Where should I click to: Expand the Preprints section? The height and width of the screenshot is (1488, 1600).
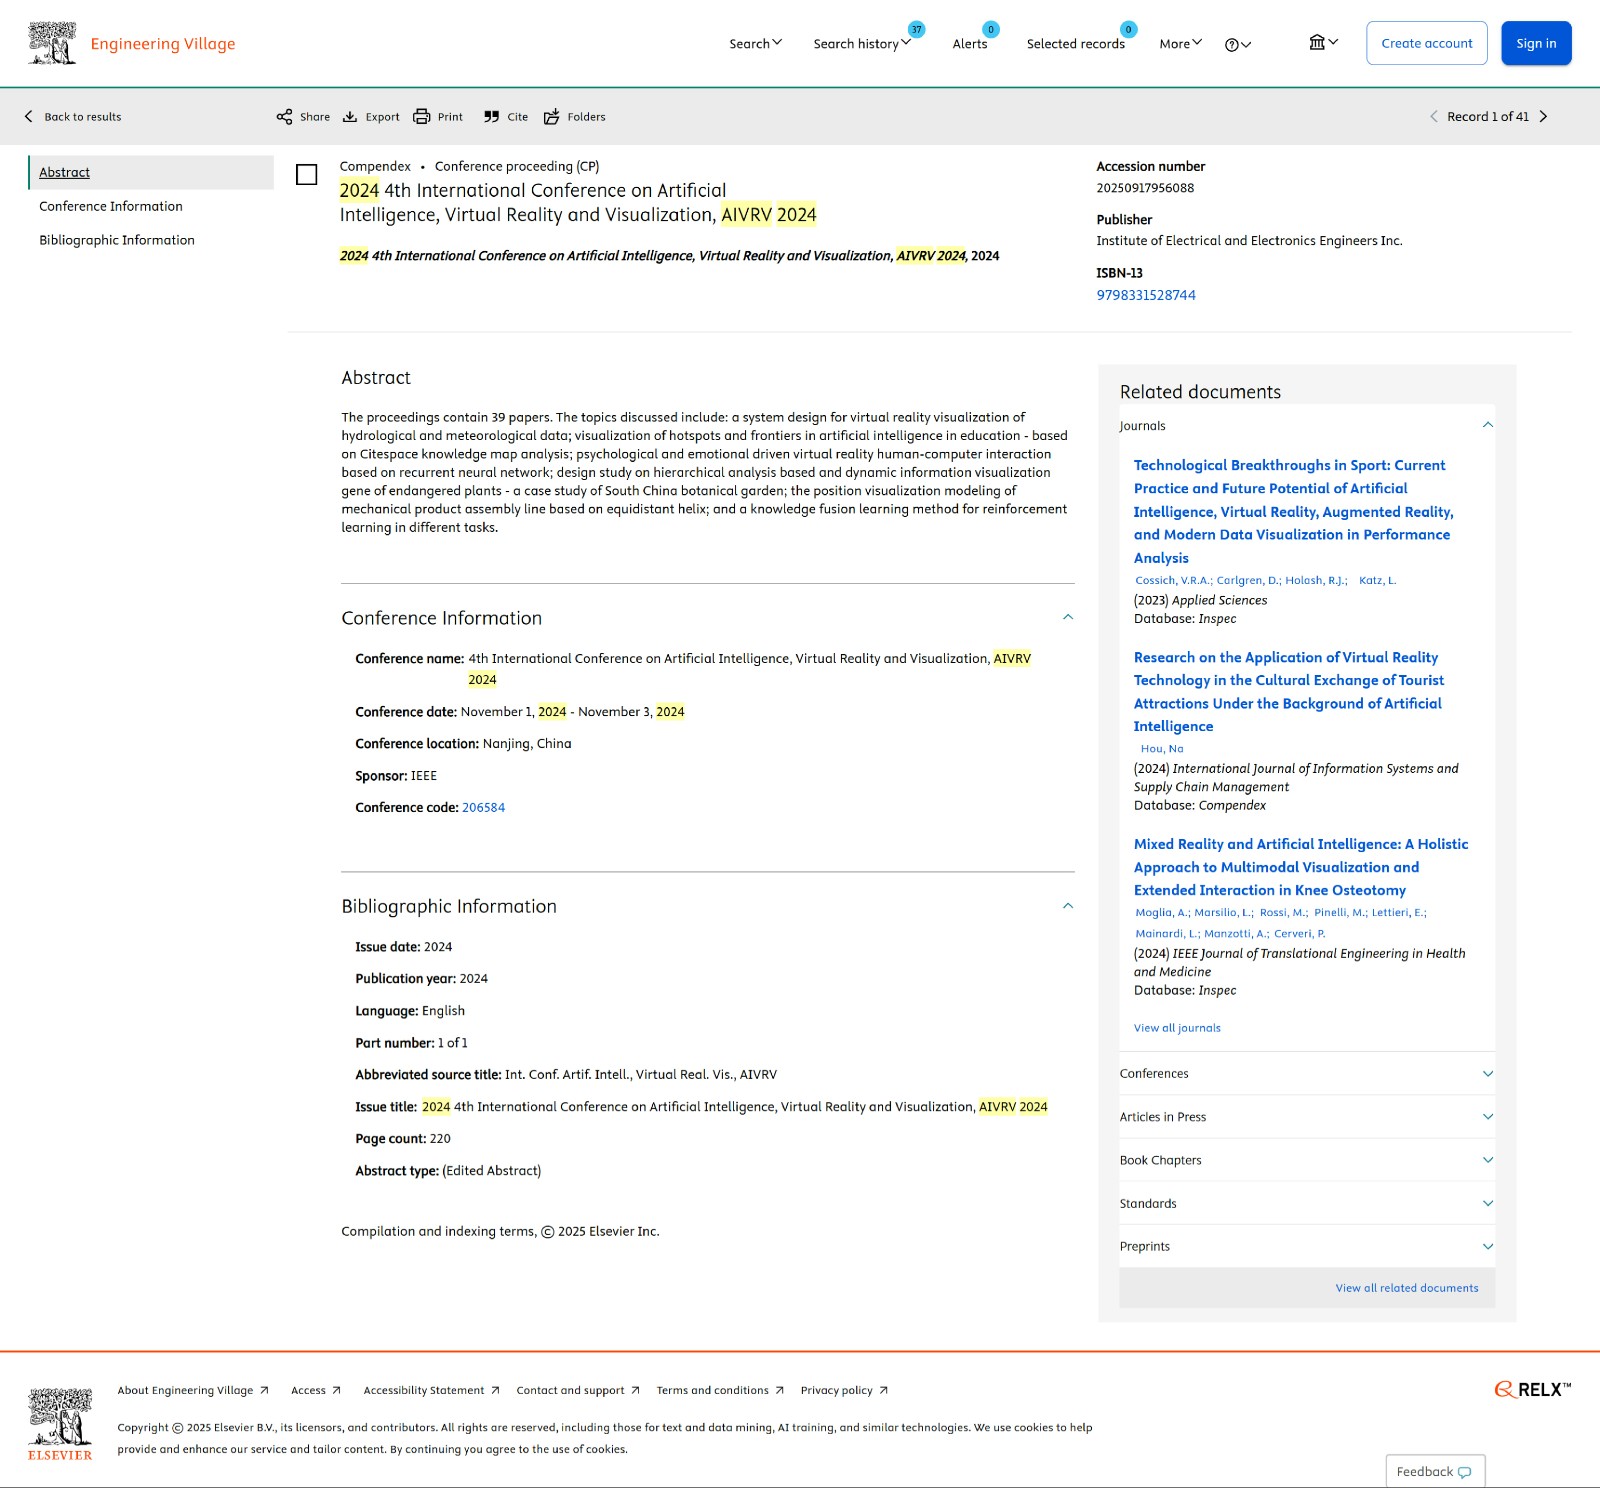(1488, 1246)
